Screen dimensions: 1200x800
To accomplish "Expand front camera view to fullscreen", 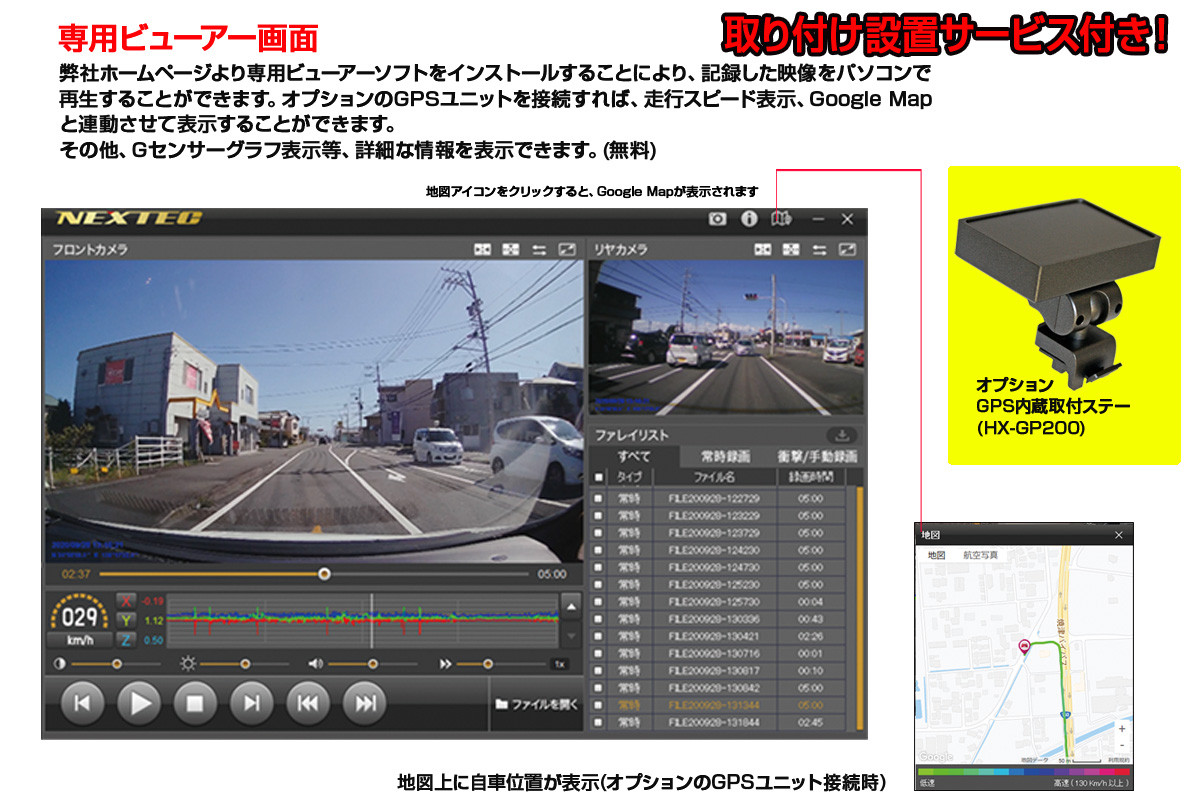I will [567, 249].
